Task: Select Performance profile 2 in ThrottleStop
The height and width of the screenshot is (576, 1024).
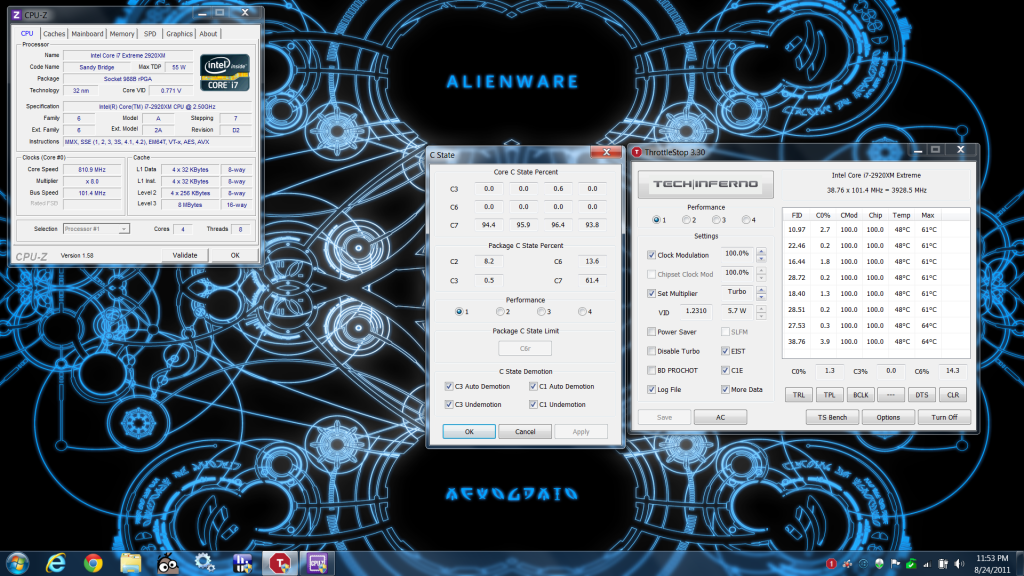Action: [686, 220]
